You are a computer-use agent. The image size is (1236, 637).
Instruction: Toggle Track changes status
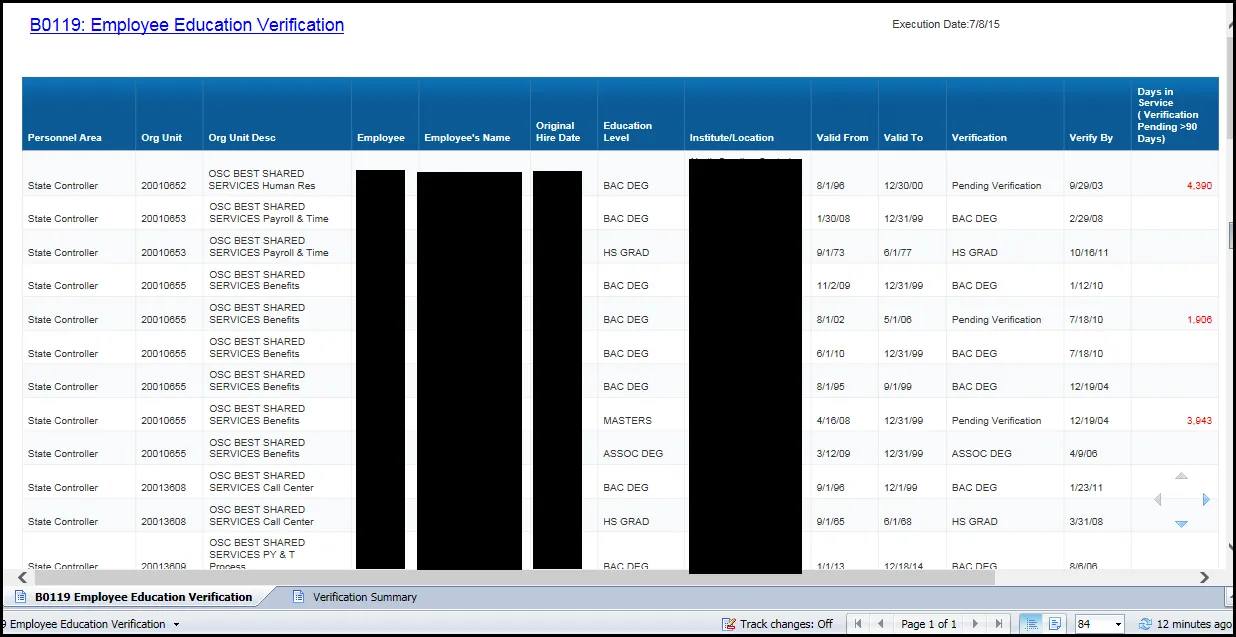[777, 624]
